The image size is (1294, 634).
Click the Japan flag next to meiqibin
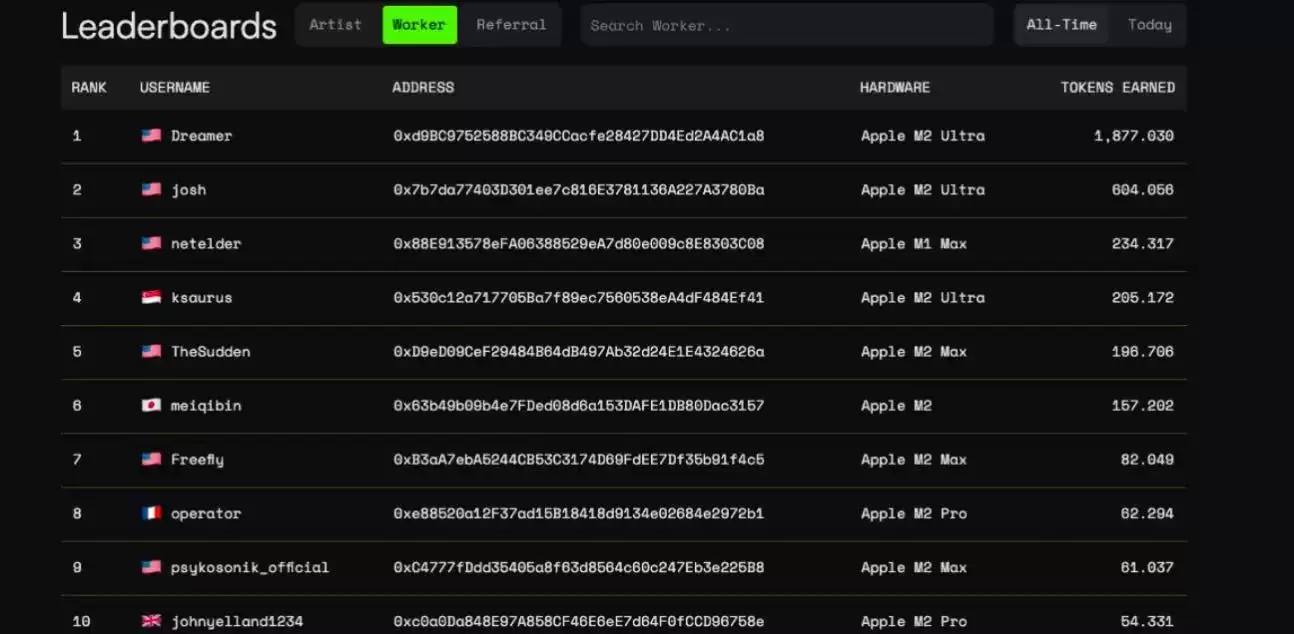(151, 406)
